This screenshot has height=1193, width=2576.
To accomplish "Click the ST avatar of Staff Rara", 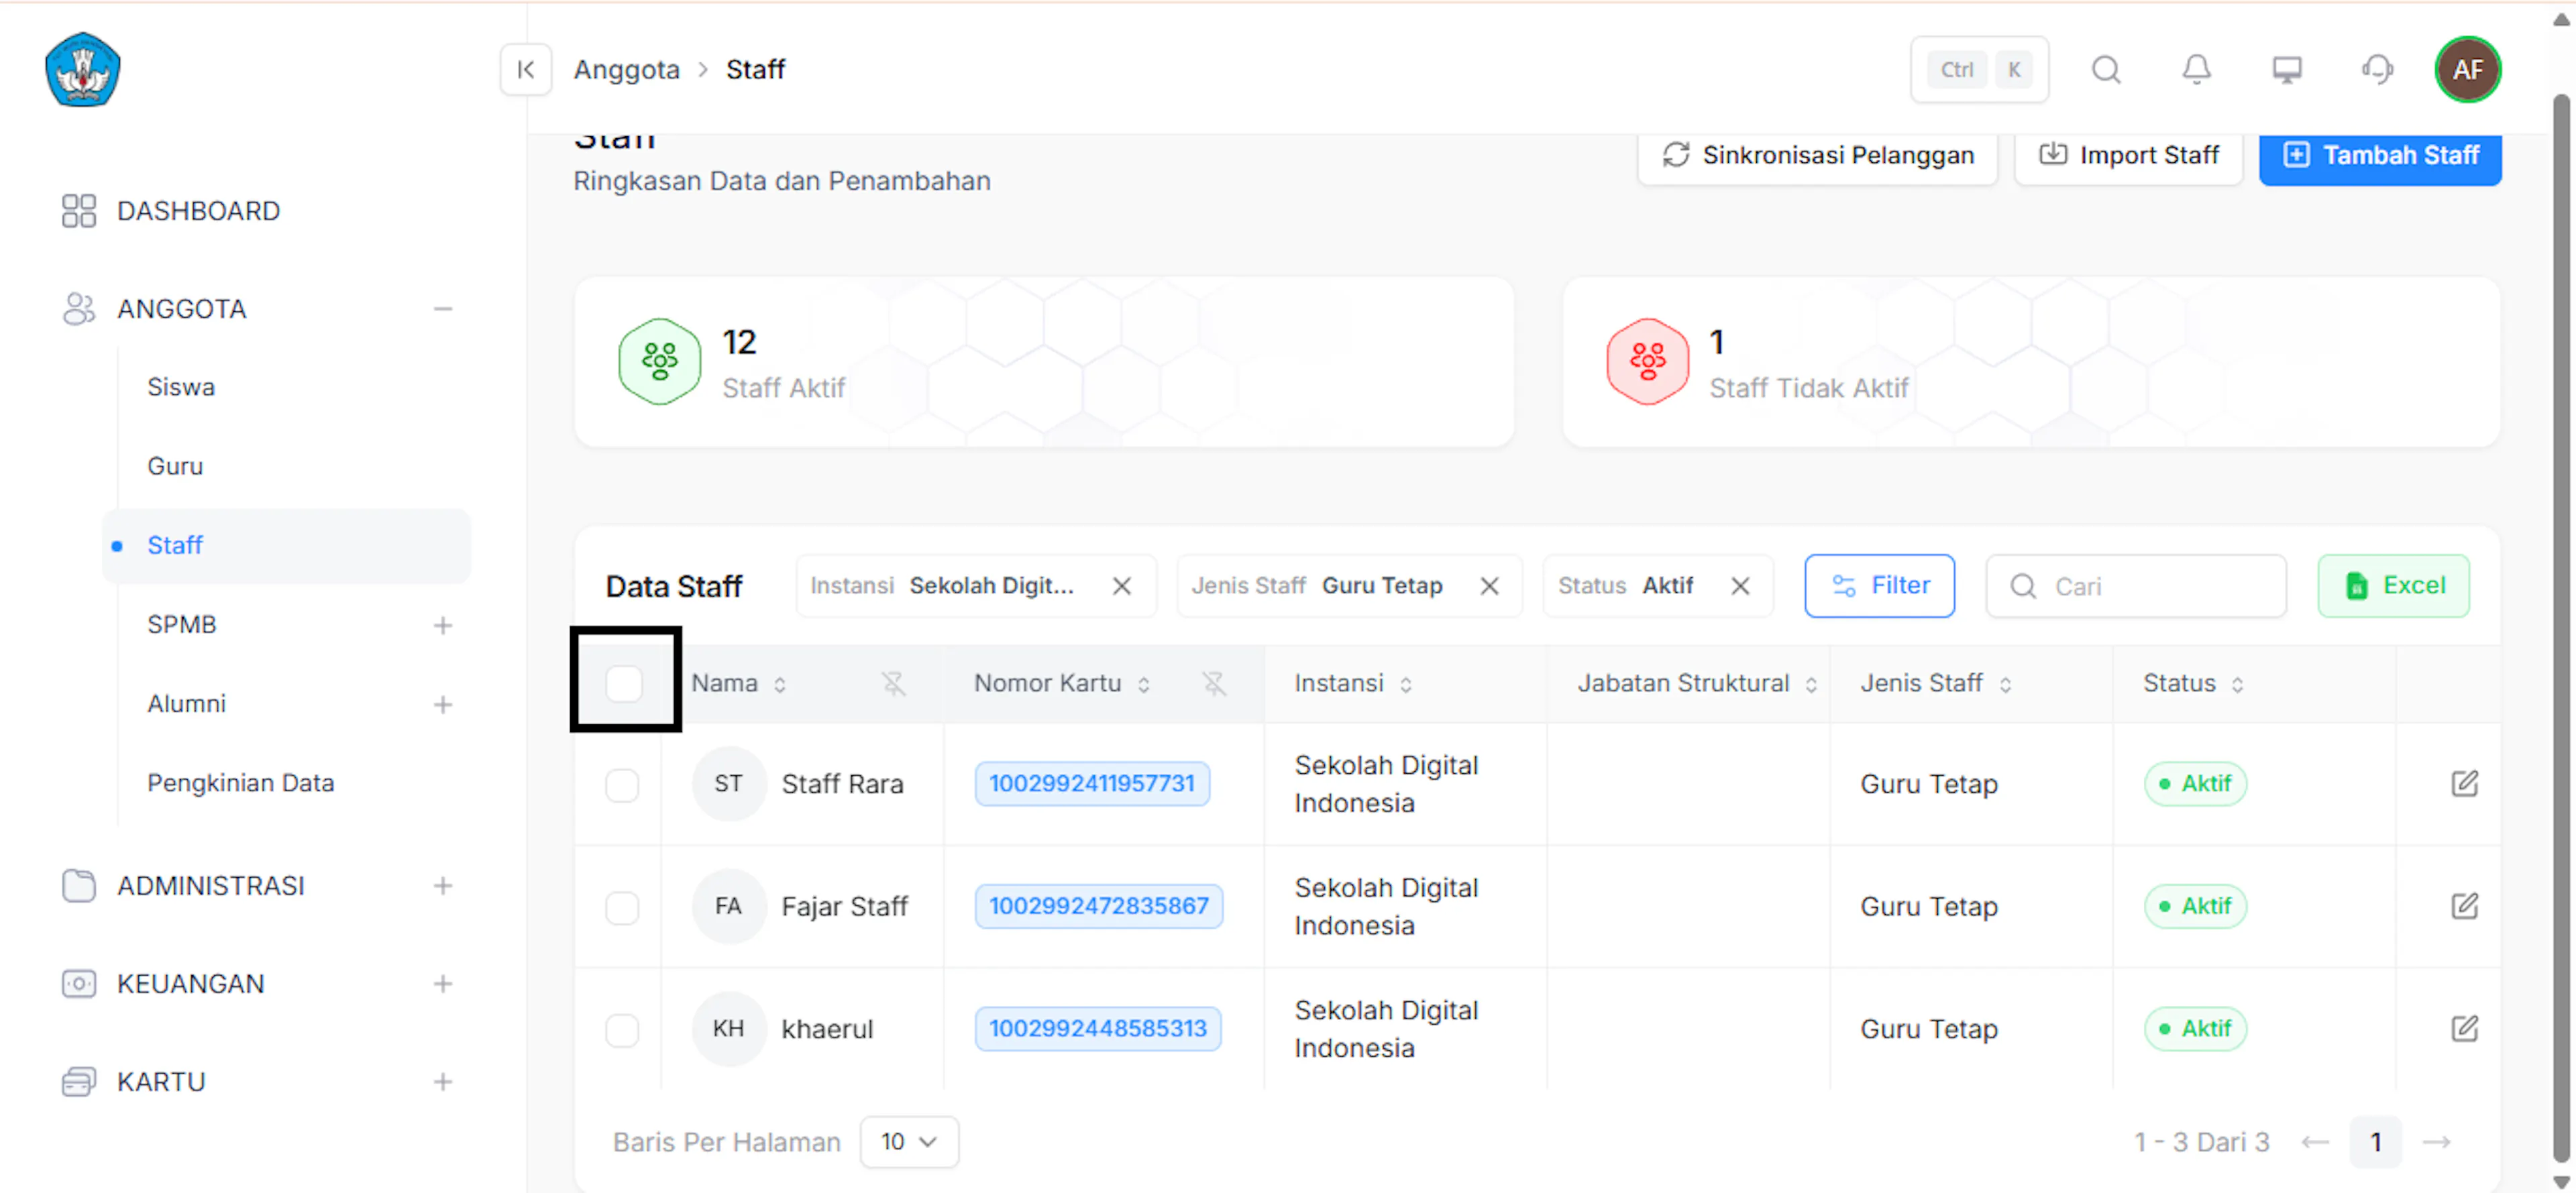I will point(728,783).
